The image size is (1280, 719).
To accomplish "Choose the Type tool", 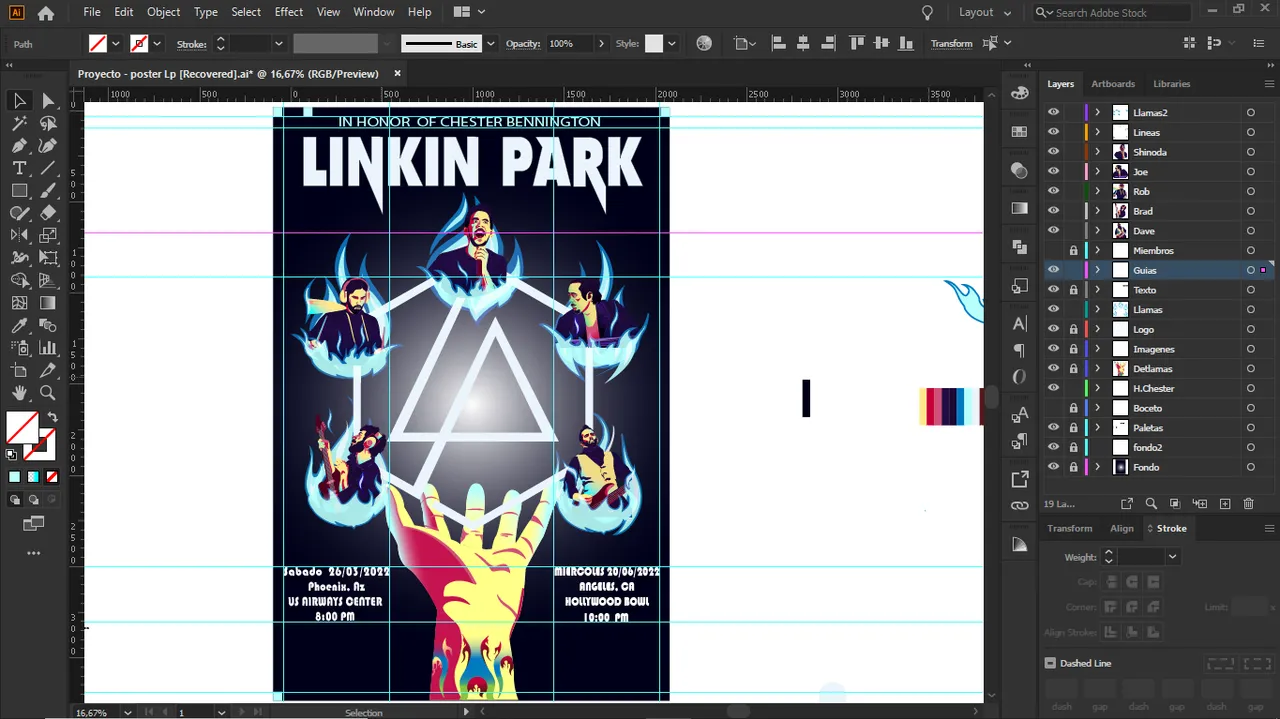I will 19,168.
